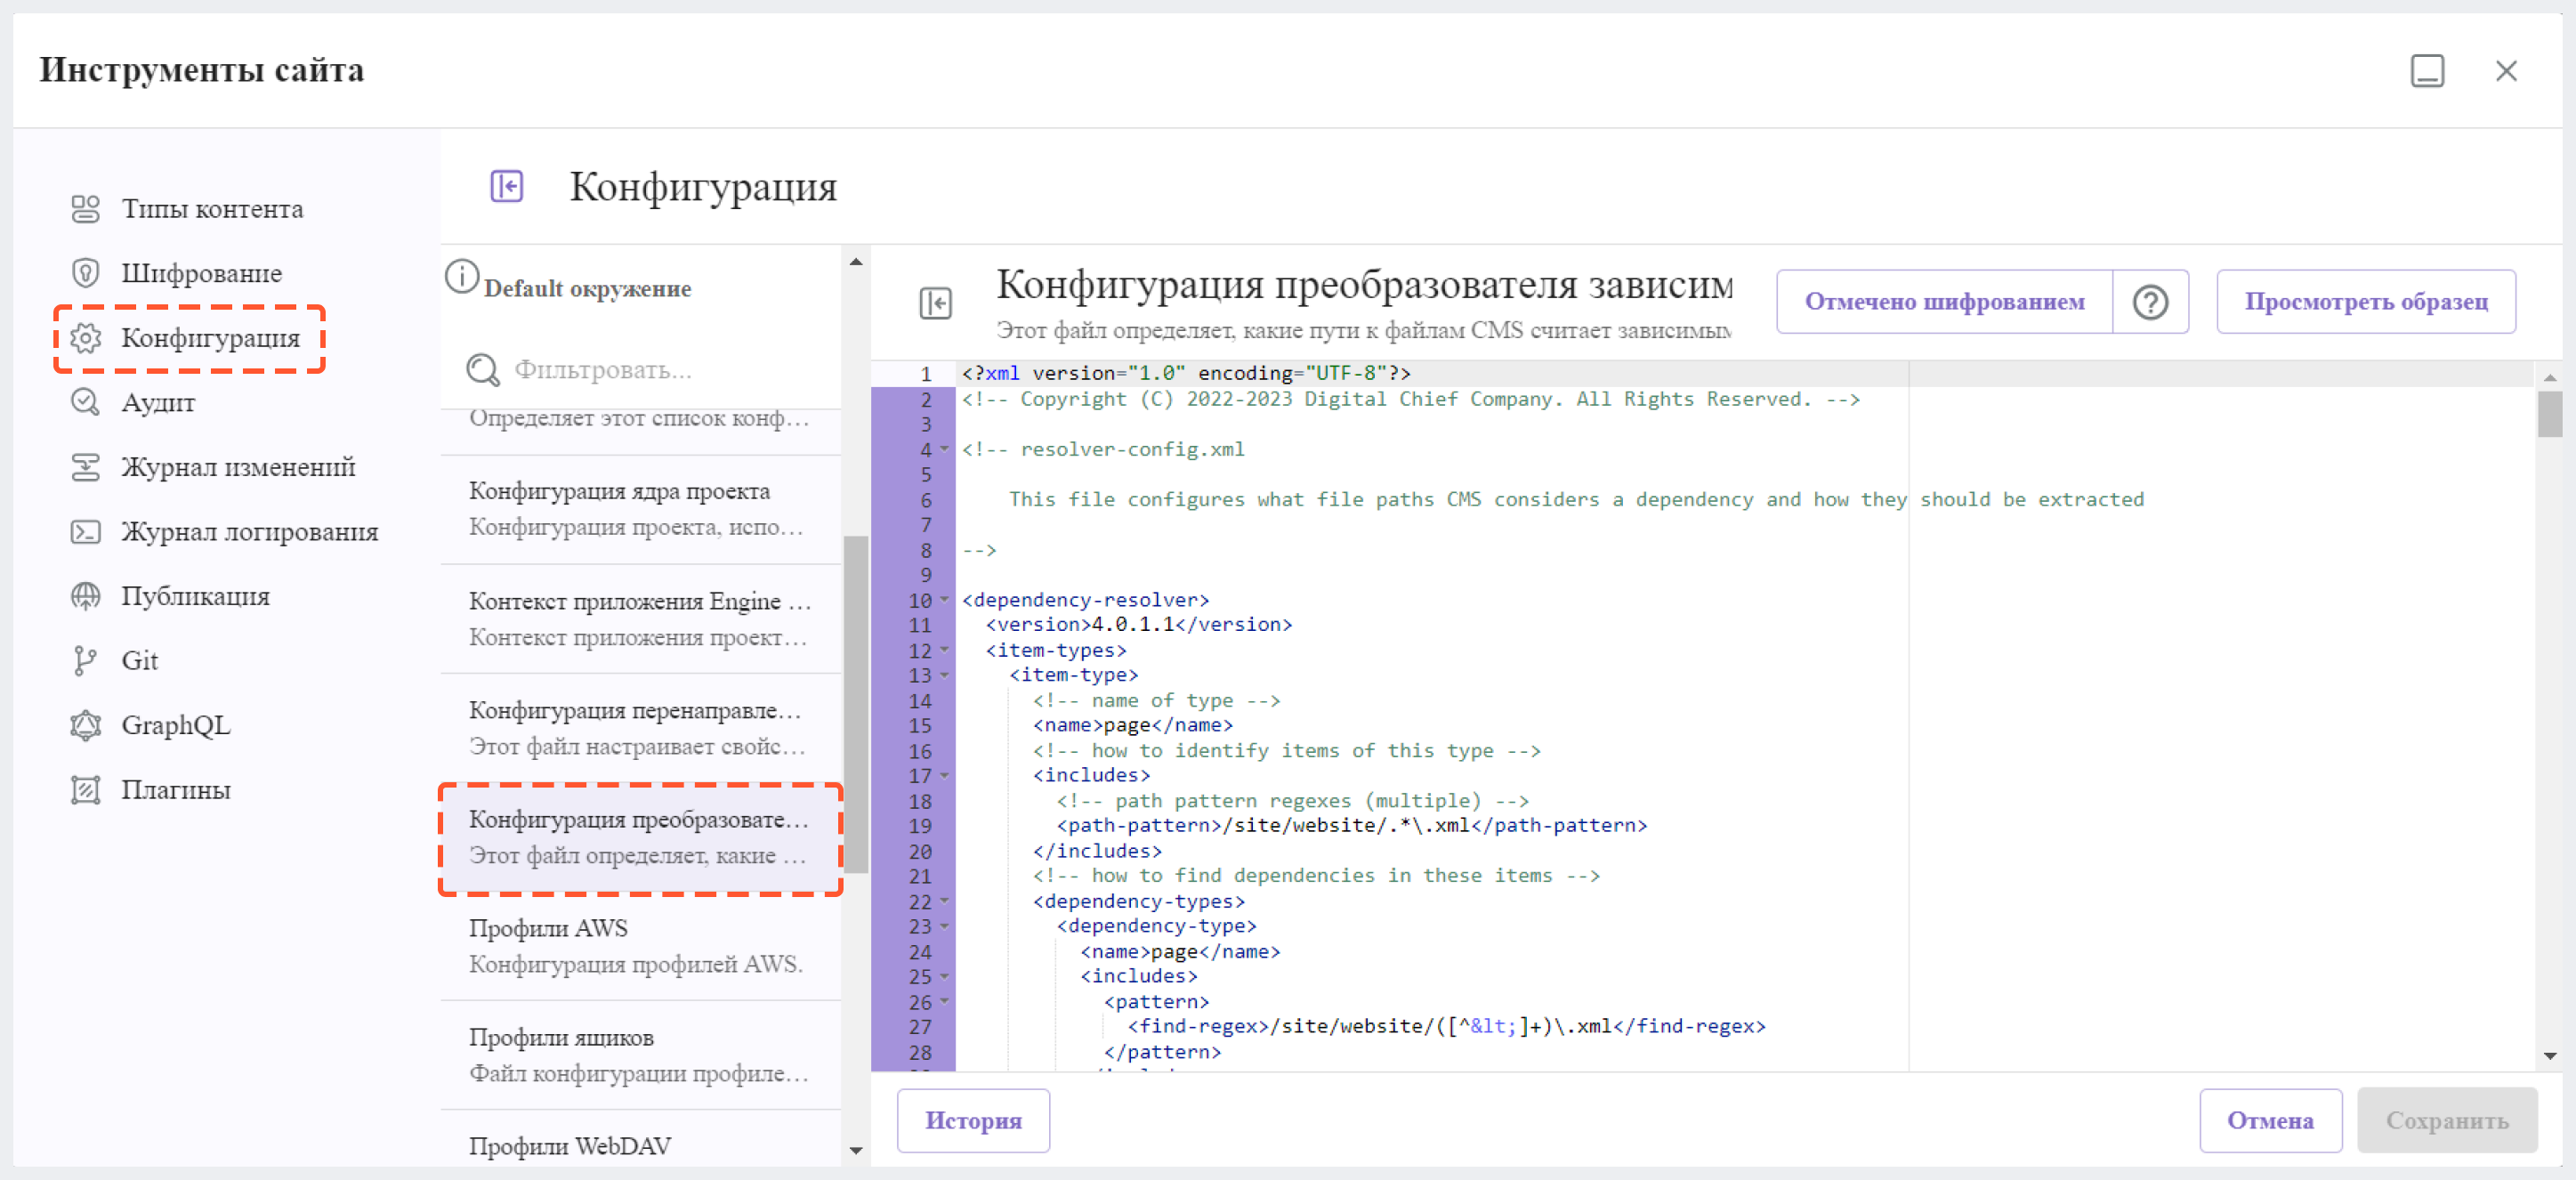Click the Аудит magnifier icon
The width and height of the screenshot is (2576, 1180).
(x=86, y=402)
